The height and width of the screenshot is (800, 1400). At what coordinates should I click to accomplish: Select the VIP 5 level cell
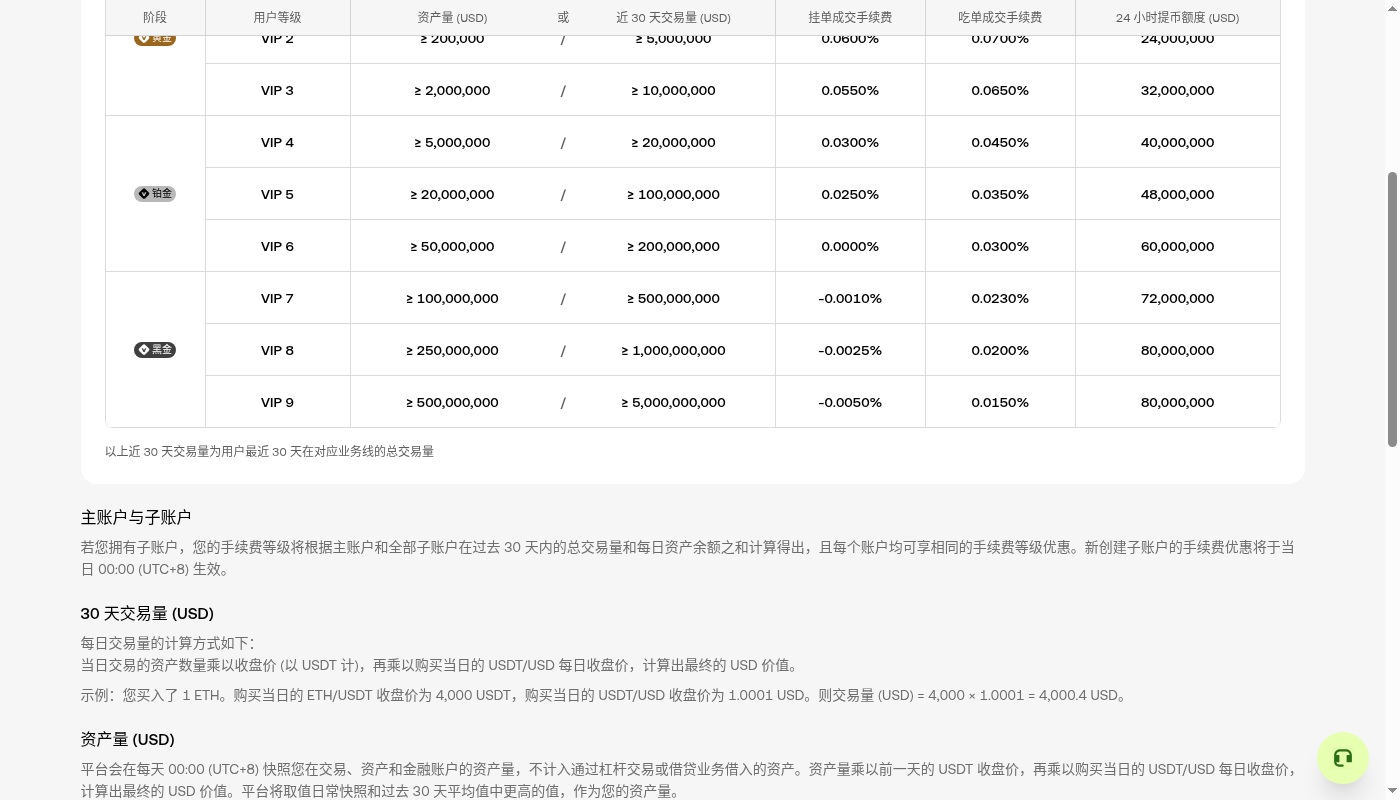pyautogui.click(x=277, y=194)
